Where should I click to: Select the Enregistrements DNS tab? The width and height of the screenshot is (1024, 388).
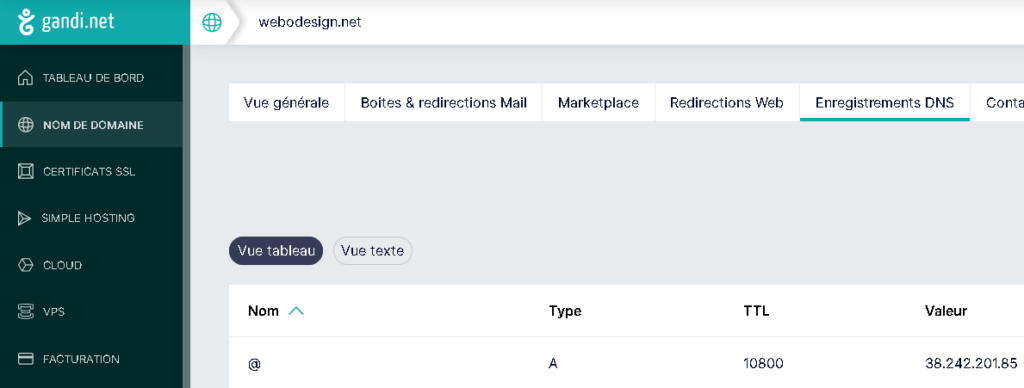pyautogui.click(x=884, y=103)
